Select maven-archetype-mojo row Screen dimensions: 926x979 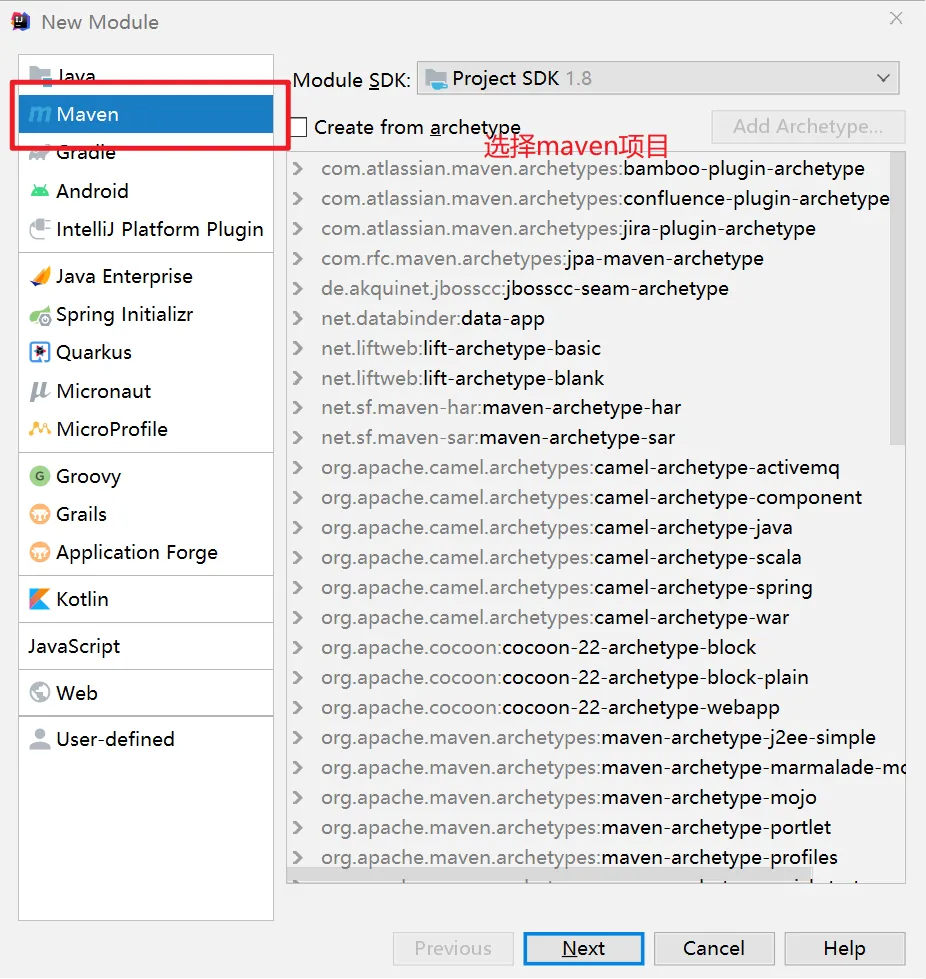(x=596, y=797)
